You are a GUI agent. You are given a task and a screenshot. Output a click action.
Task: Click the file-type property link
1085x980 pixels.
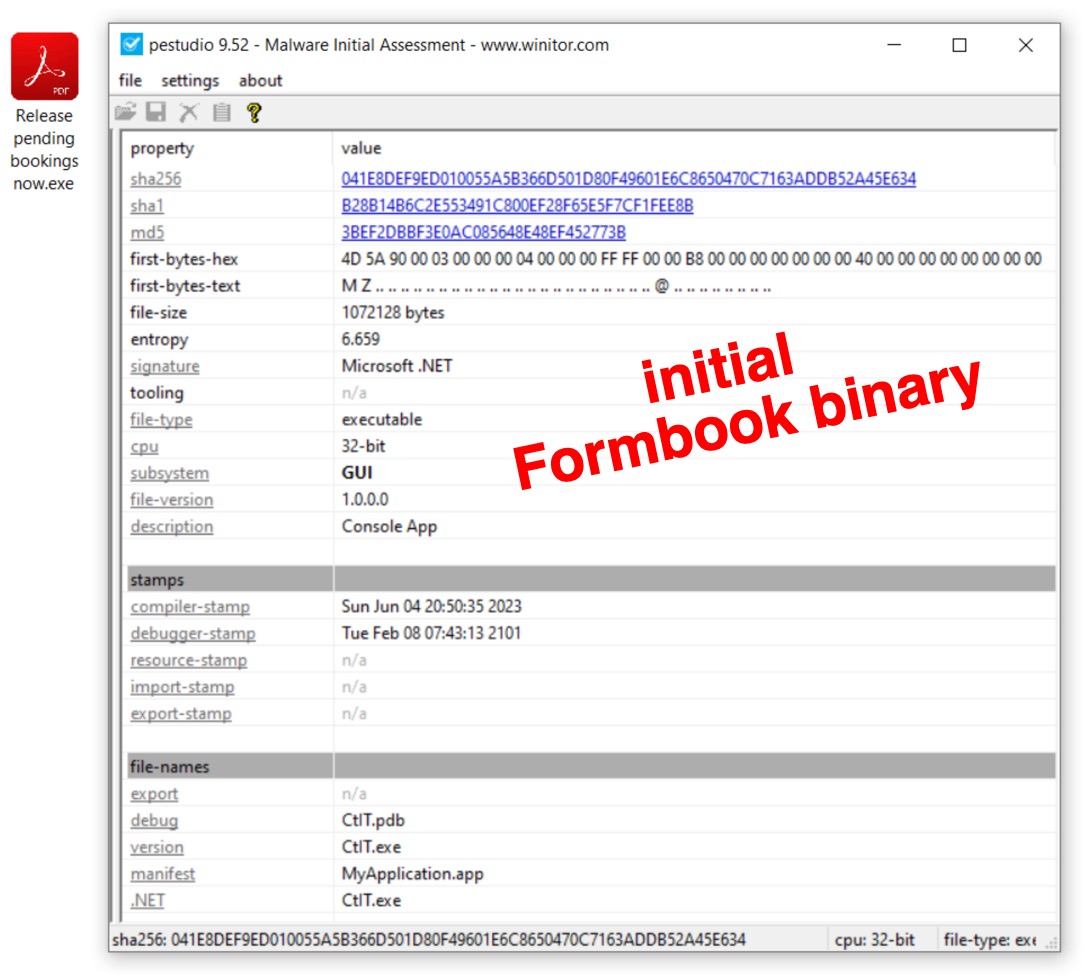(161, 419)
